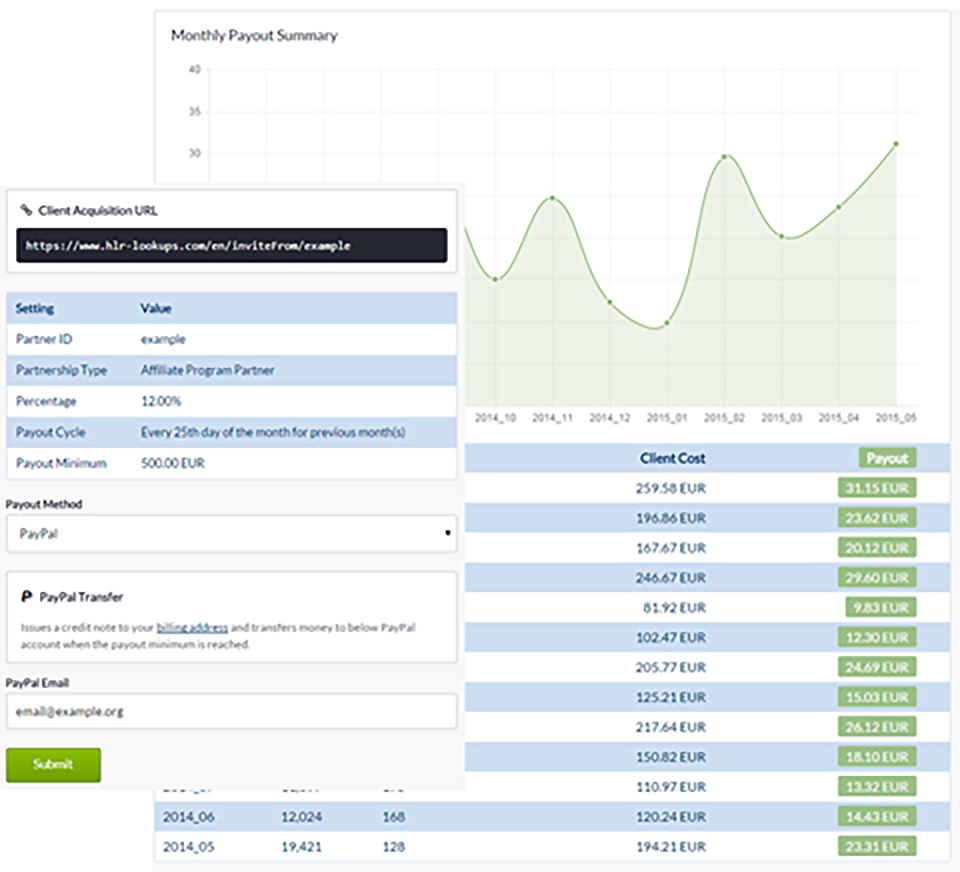Click the Affiliate Program Partner value

pyautogui.click(x=208, y=370)
